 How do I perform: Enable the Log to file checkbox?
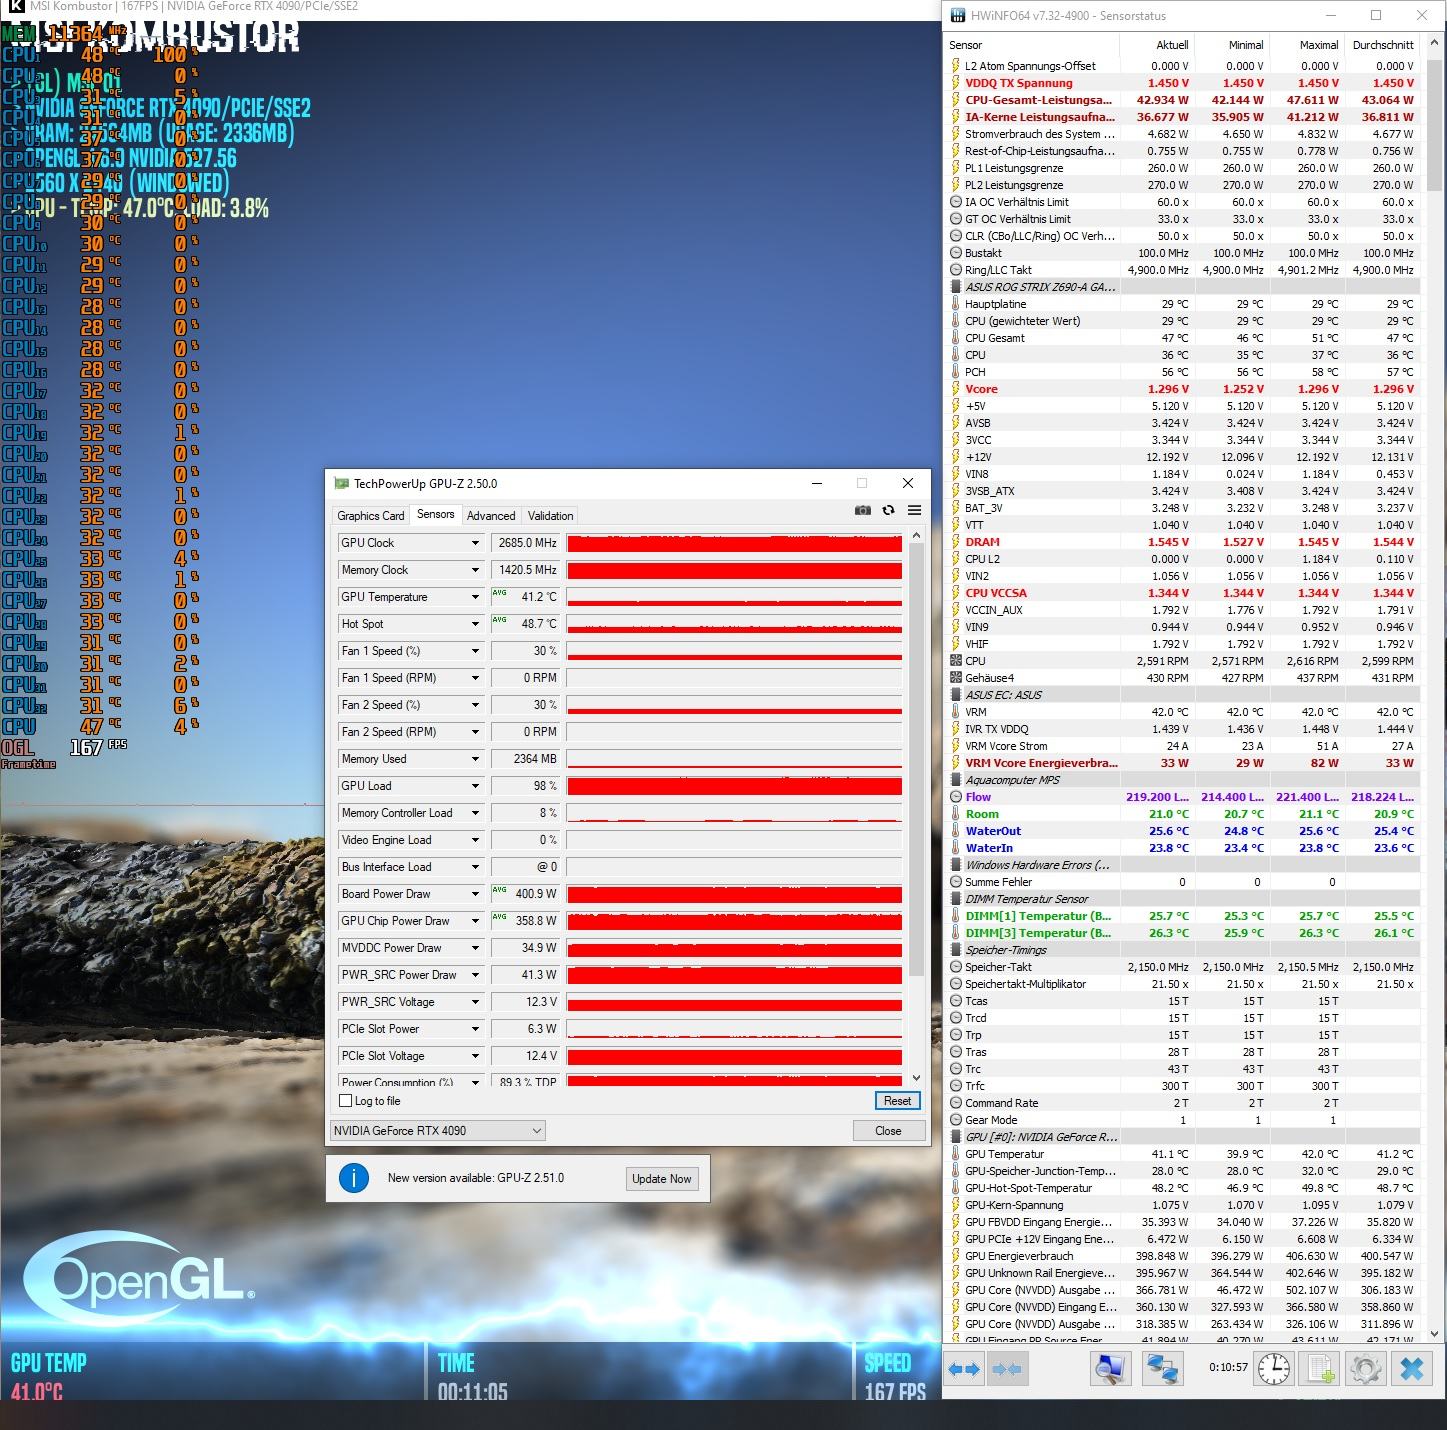click(346, 1101)
